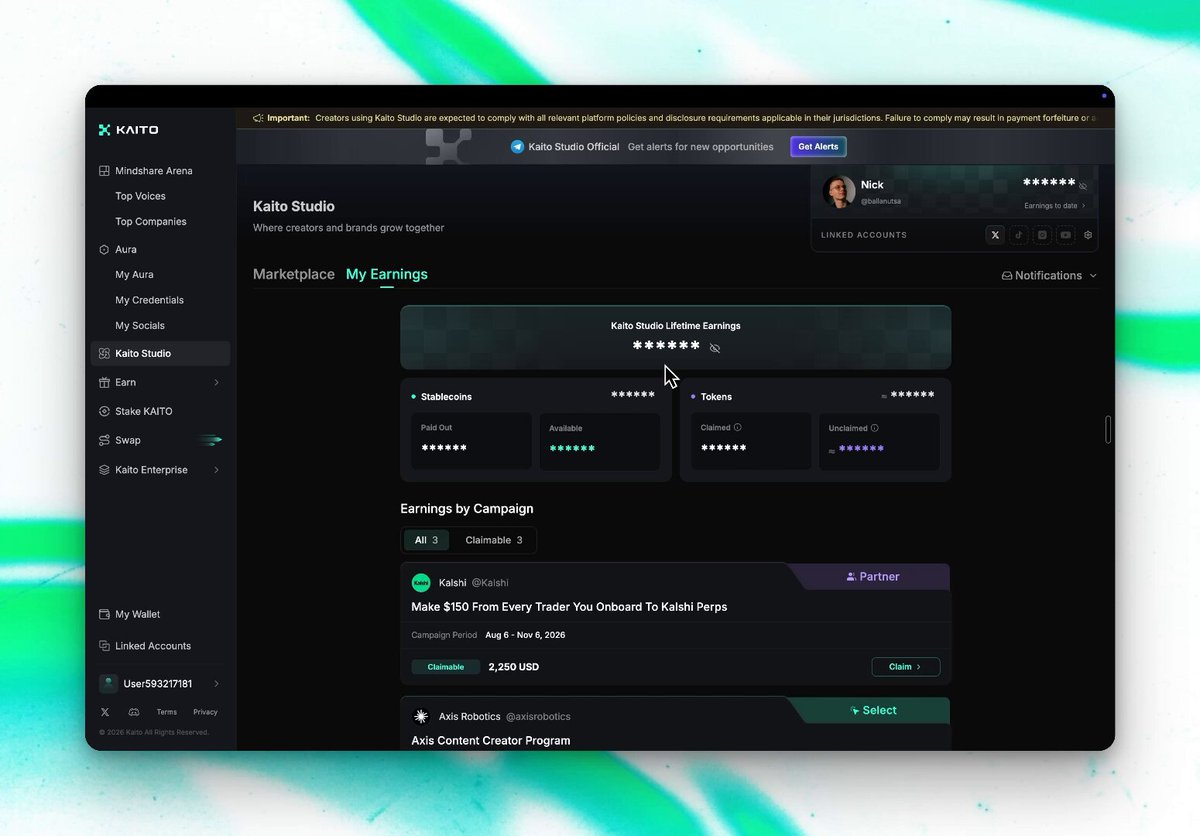
Task: Click the Kalshi campaign logo
Action: pos(421,582)
